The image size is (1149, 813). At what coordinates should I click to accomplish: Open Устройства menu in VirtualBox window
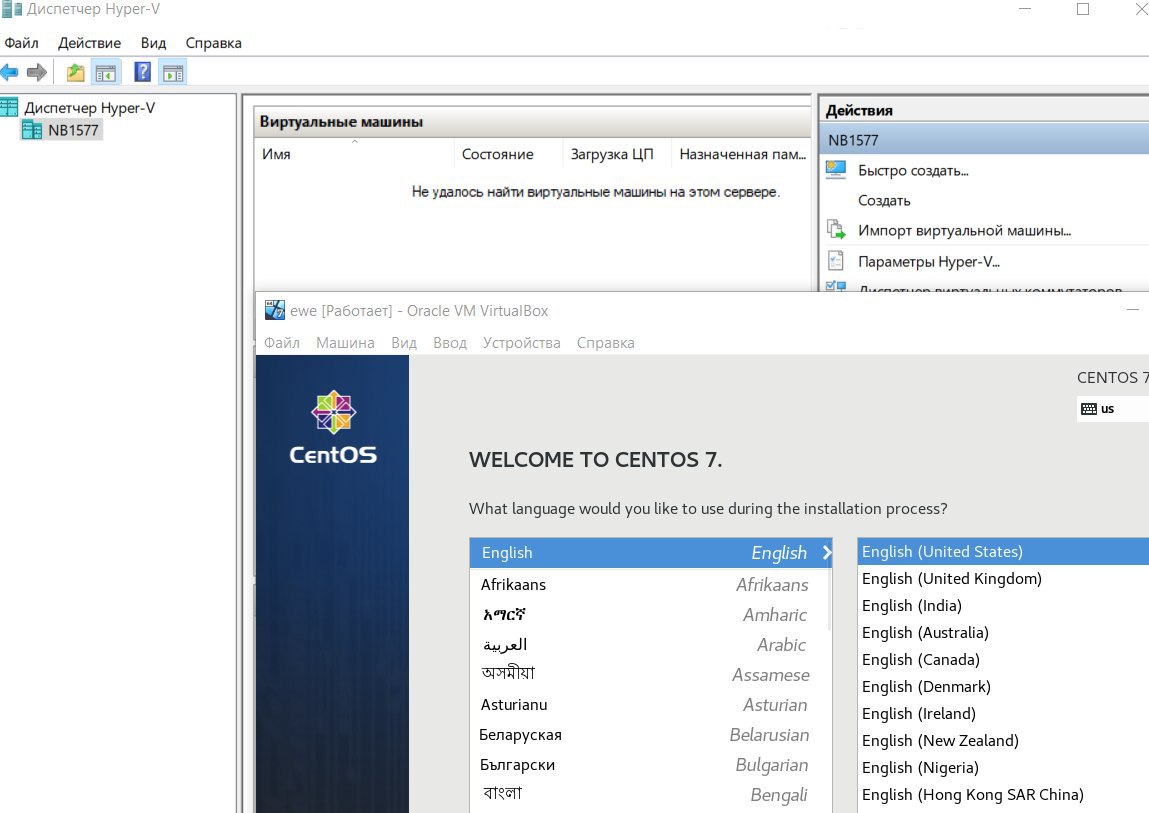[522, 342]
